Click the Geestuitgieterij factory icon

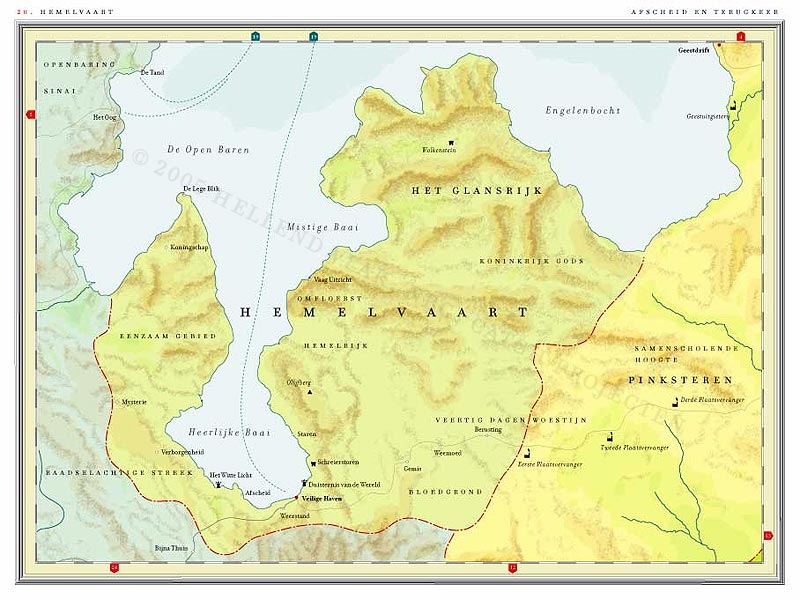(x=733, y=105)
